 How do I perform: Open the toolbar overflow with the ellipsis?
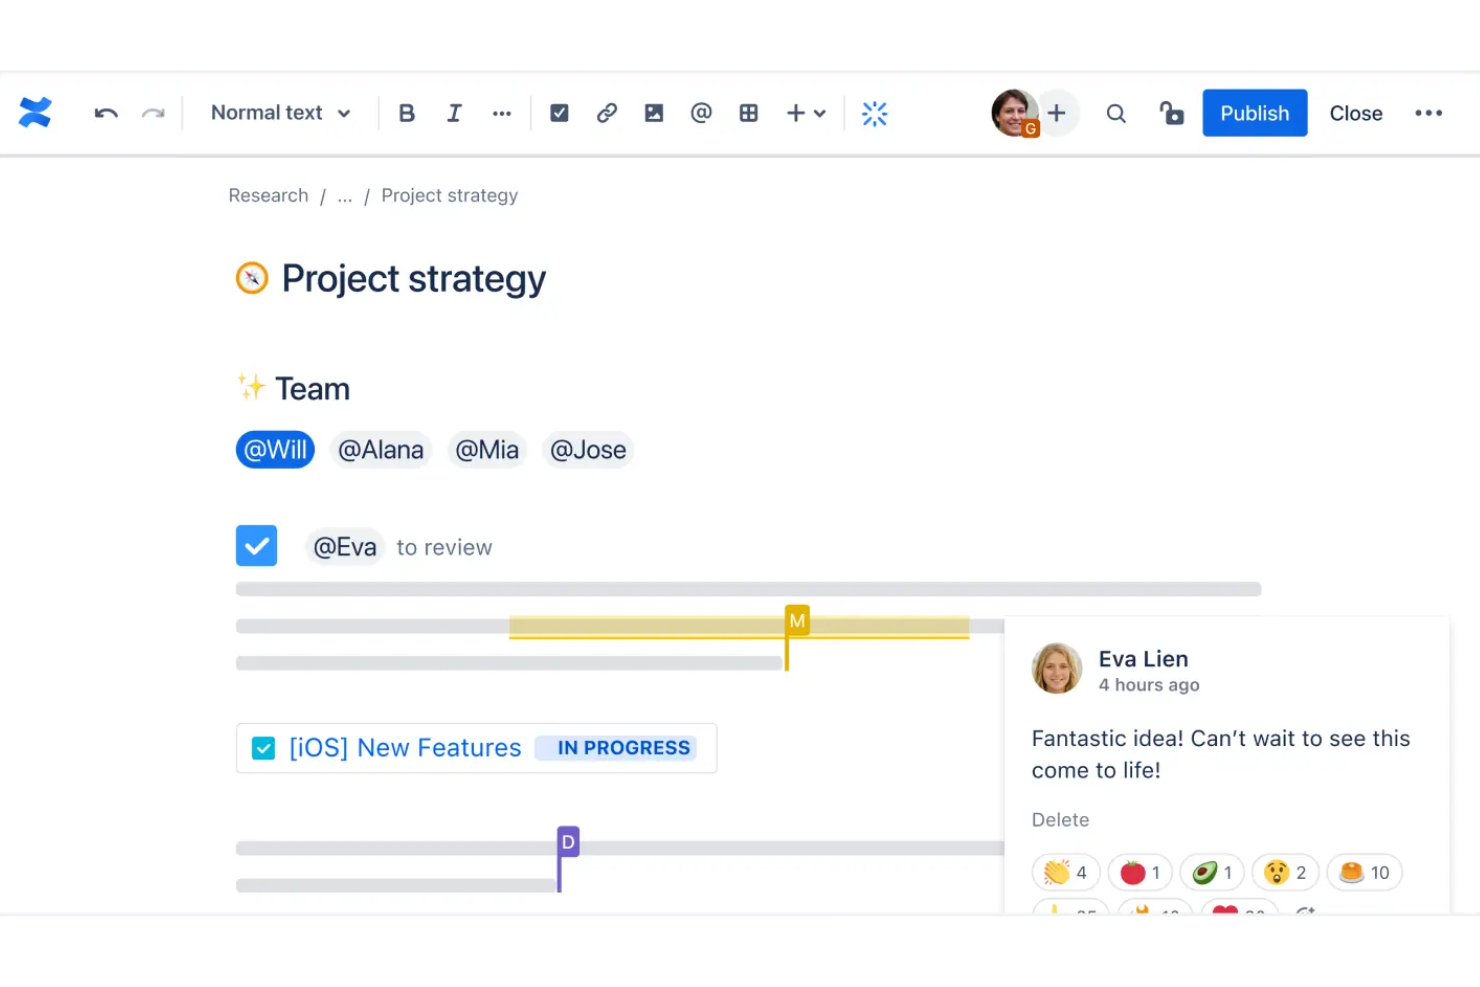click(502, 112)
